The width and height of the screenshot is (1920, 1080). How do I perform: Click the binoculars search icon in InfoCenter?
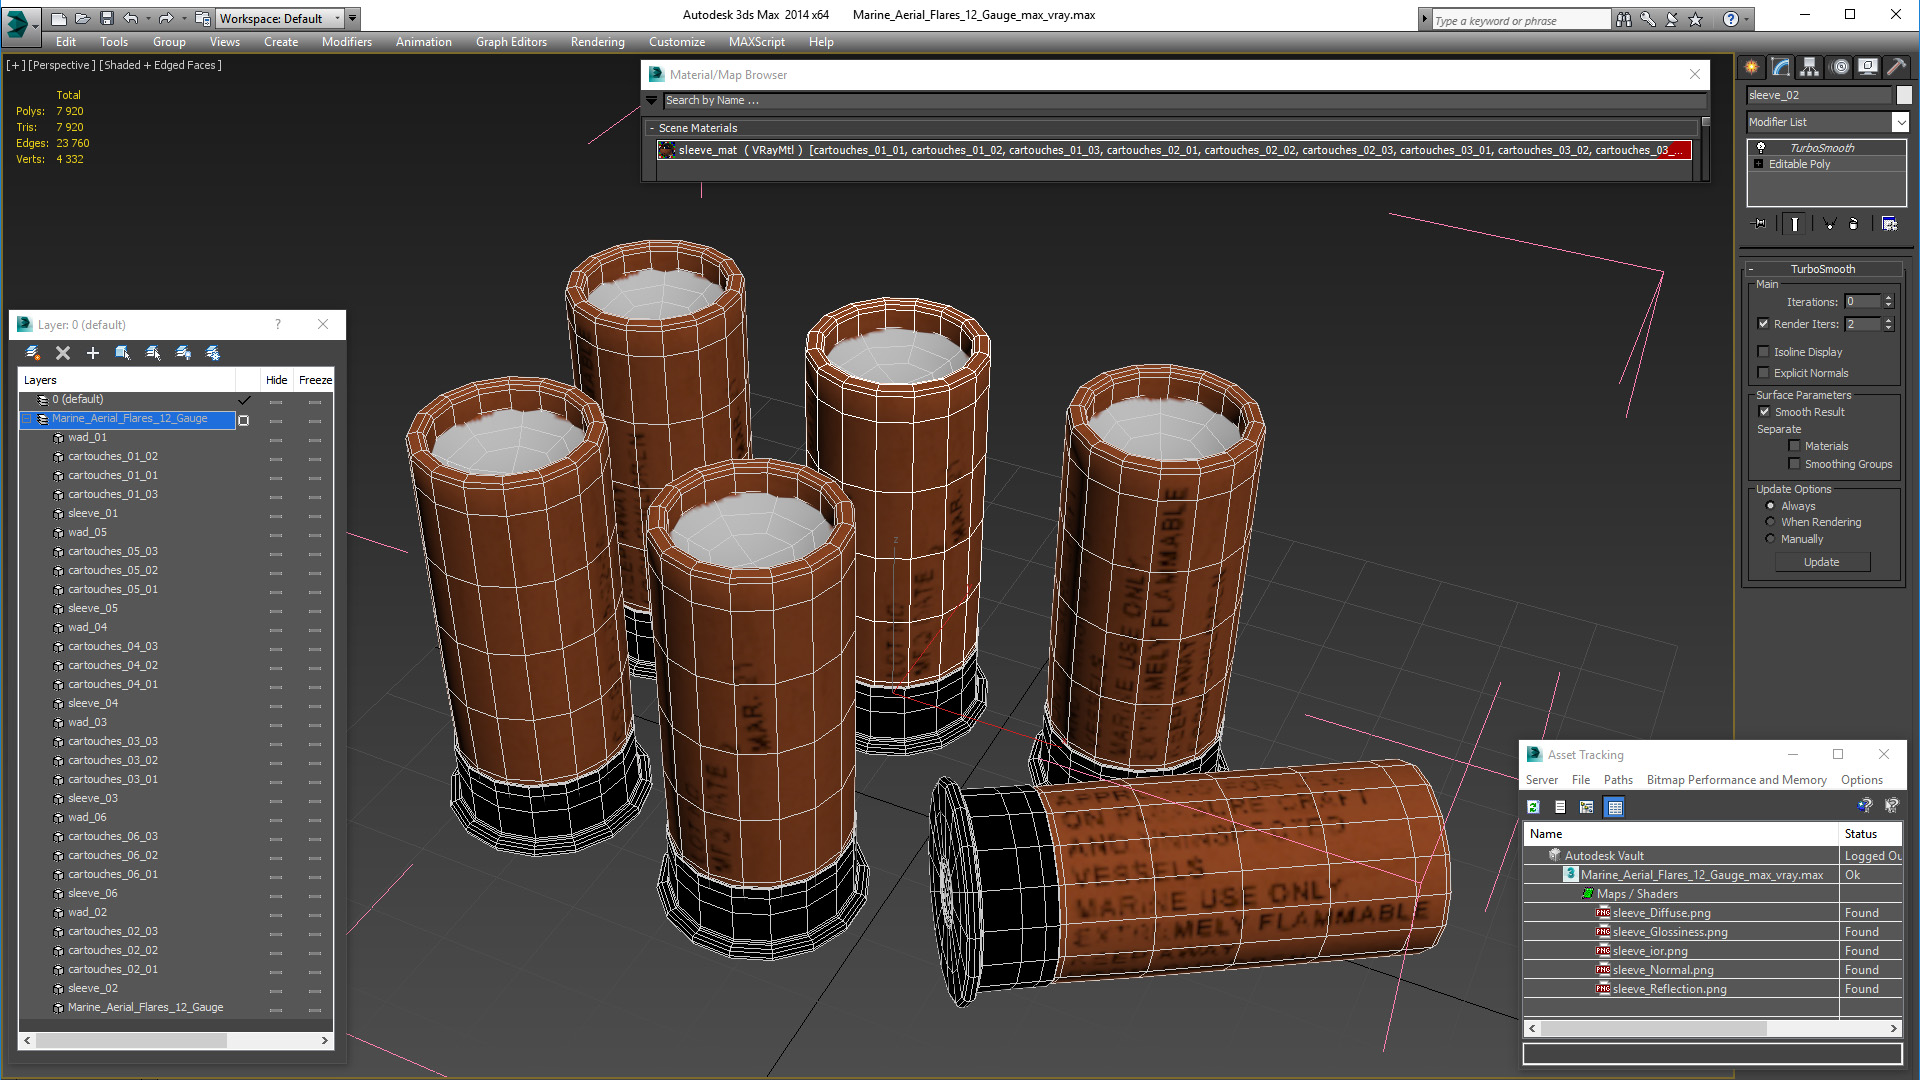point(1624,19)
